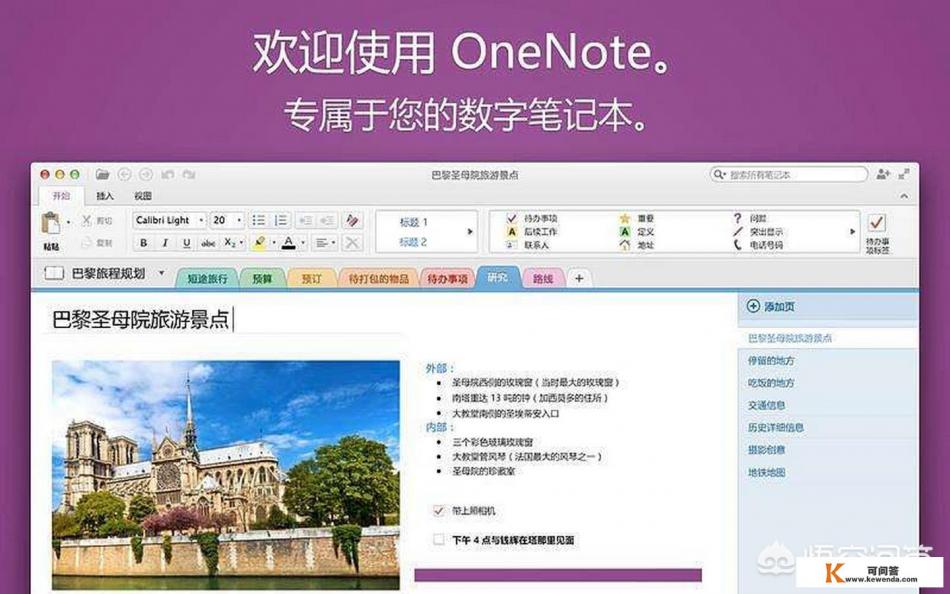Viewport: 950px width, 594px height.
Task: Open the 待打包的物品 section tab
Action: pos(379,279)
